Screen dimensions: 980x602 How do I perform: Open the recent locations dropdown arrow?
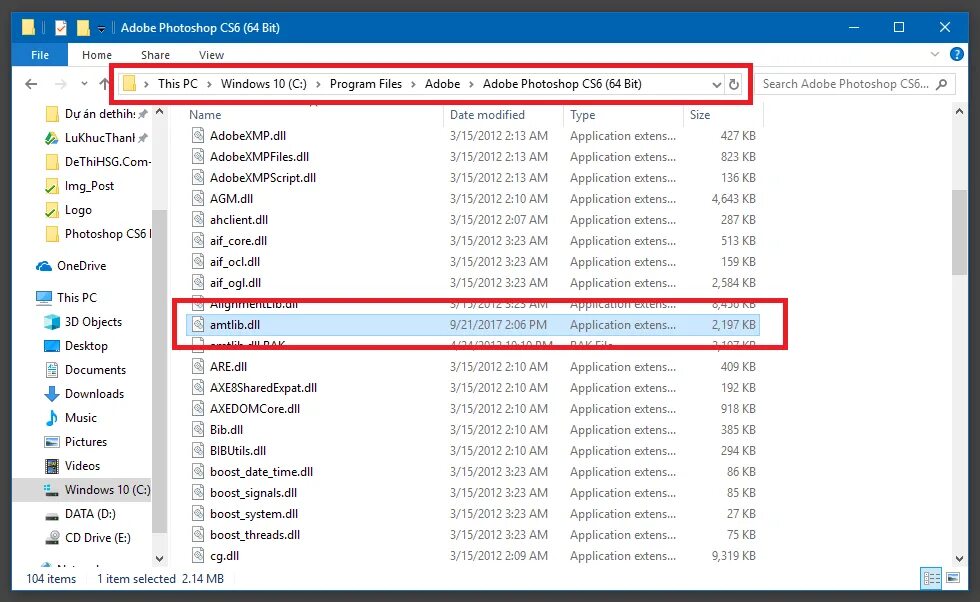tap(84, 84)
